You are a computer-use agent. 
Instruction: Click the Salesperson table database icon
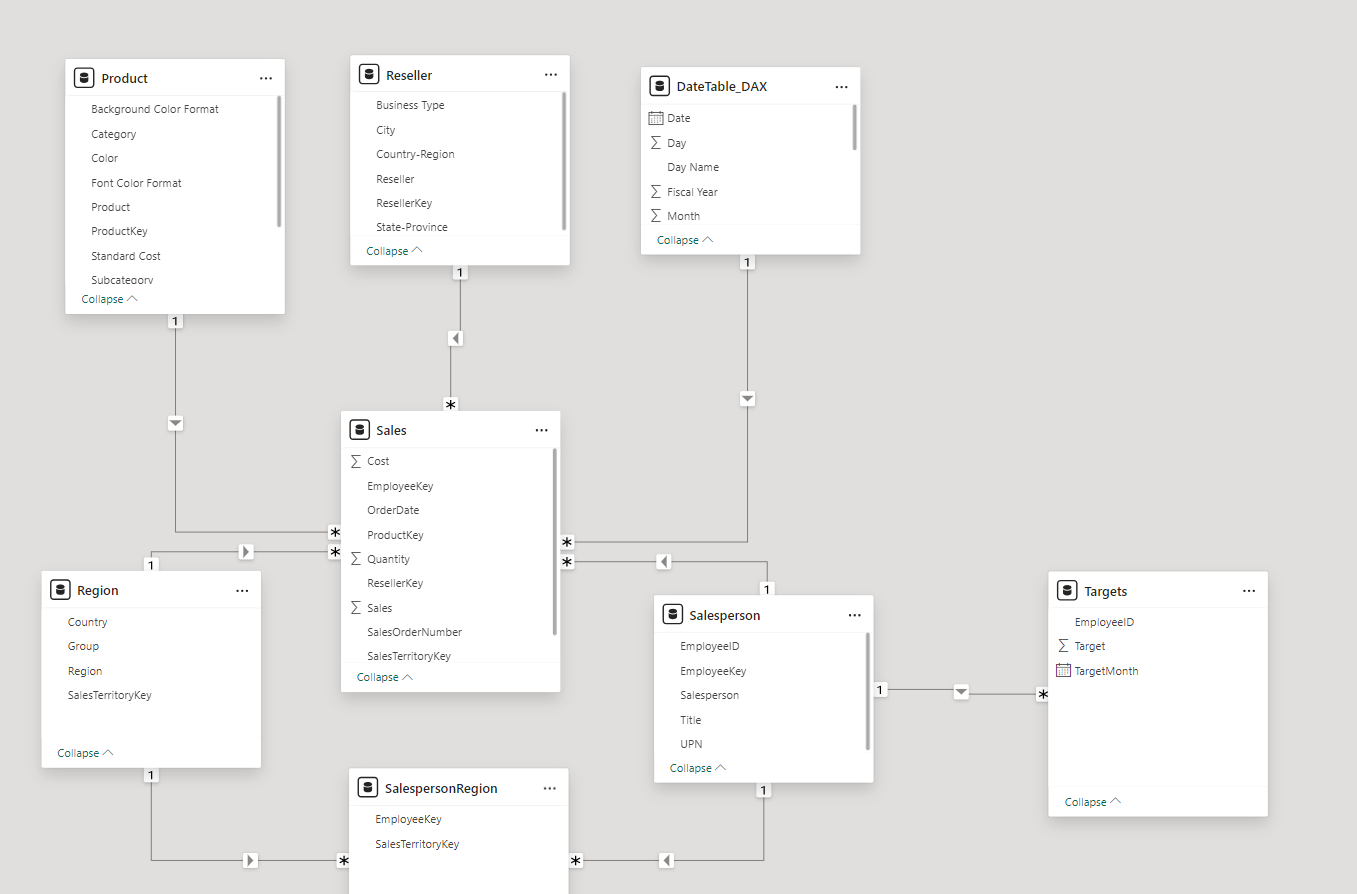672,615
